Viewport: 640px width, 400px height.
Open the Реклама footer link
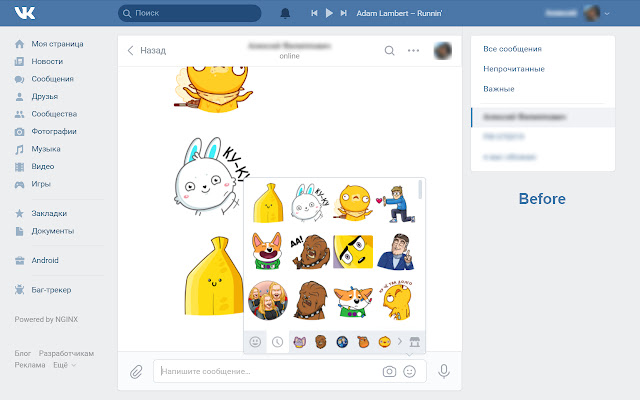pos(30,365)
